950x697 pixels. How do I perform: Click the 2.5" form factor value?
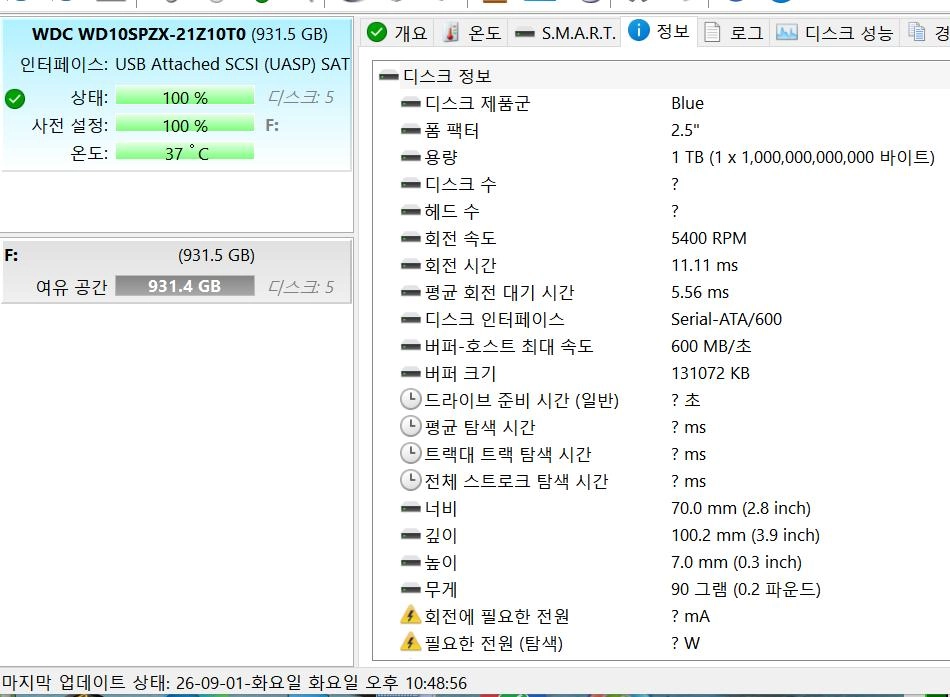[685, 130]
